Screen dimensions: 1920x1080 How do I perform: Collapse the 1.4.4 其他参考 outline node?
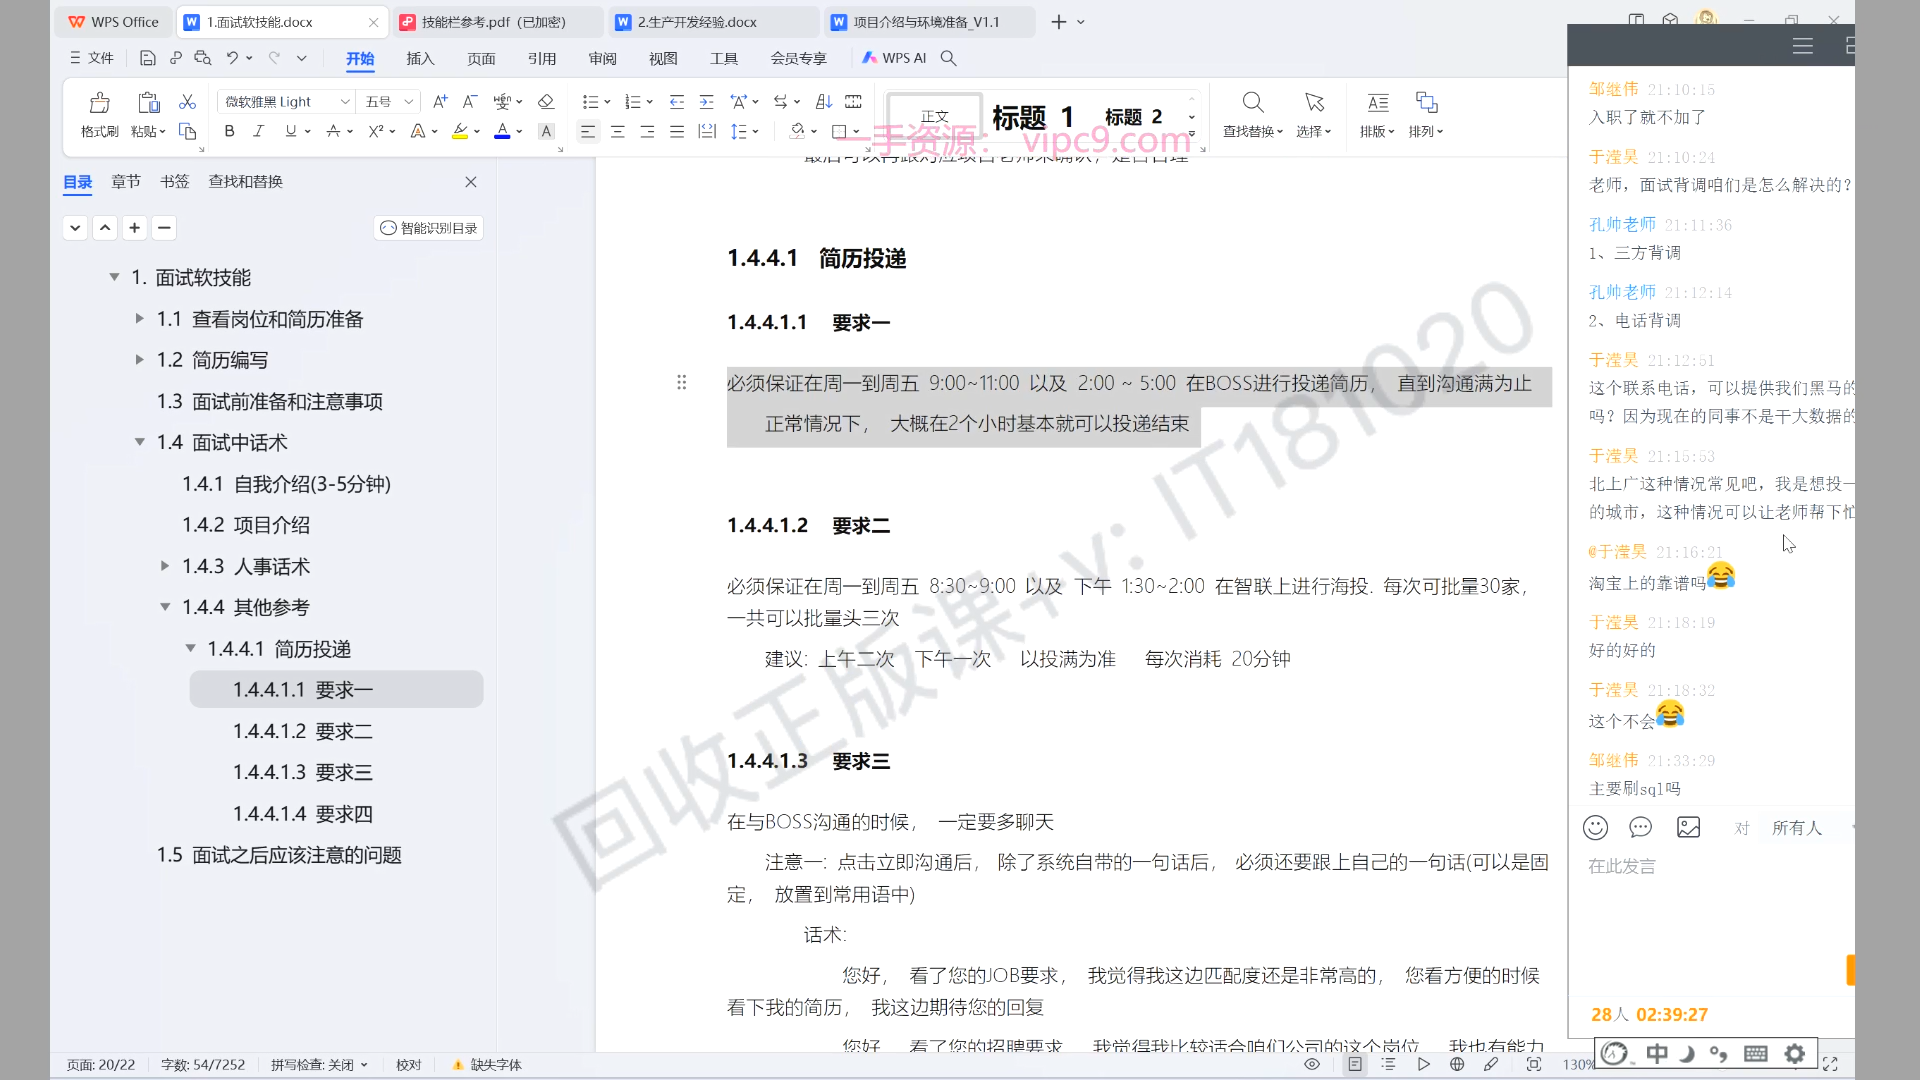tap(165, 607)
